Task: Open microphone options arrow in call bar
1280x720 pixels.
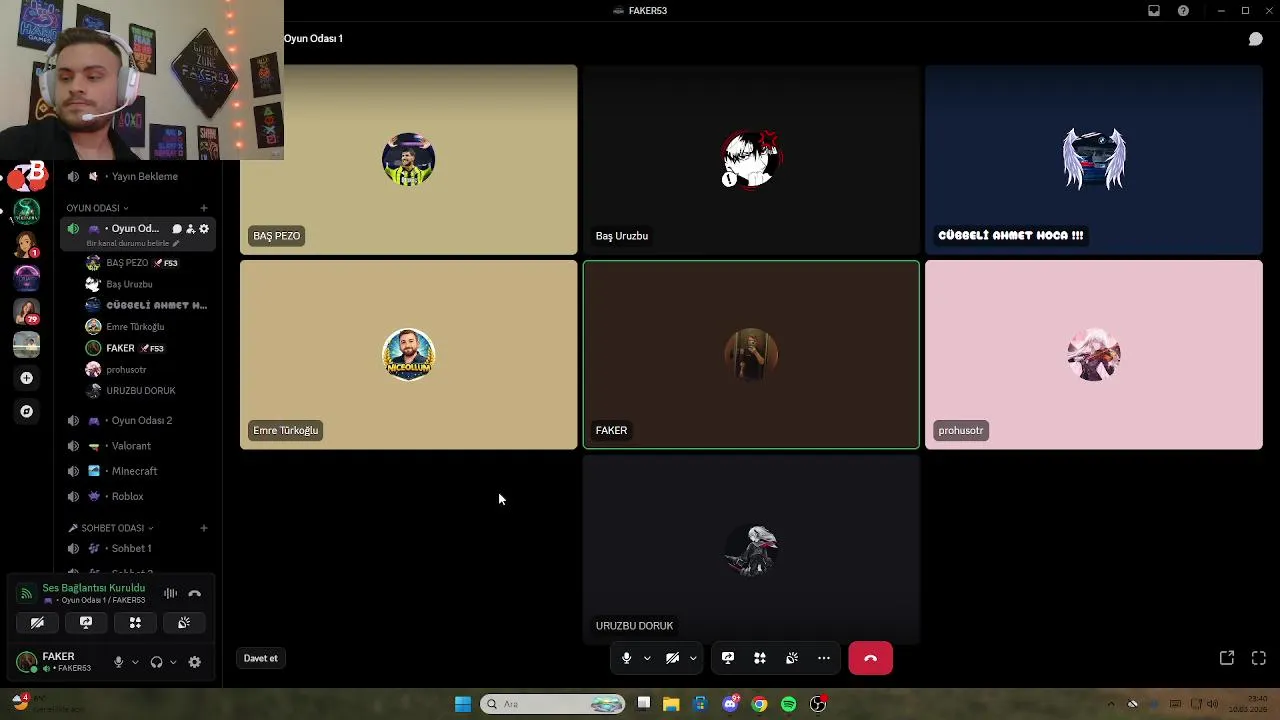Action: [647, 658]
